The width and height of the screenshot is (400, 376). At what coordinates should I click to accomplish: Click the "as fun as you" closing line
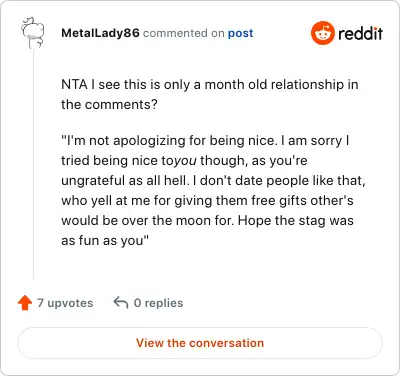[105, 240]
